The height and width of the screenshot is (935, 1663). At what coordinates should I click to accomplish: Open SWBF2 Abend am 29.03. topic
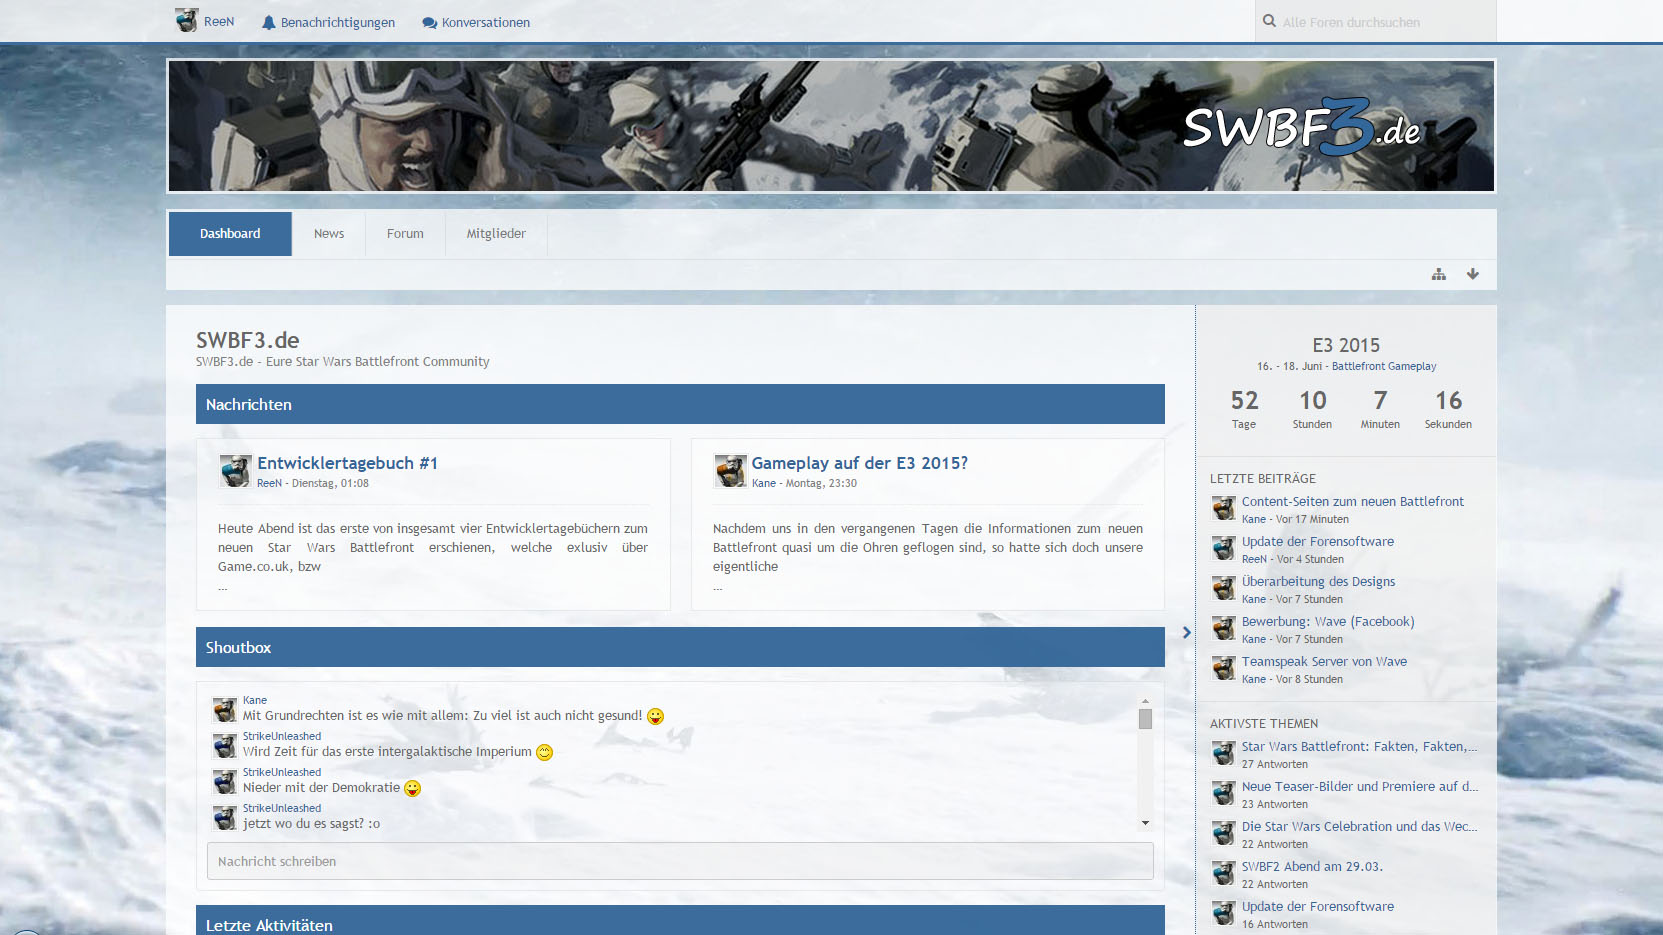[1312, 866]
